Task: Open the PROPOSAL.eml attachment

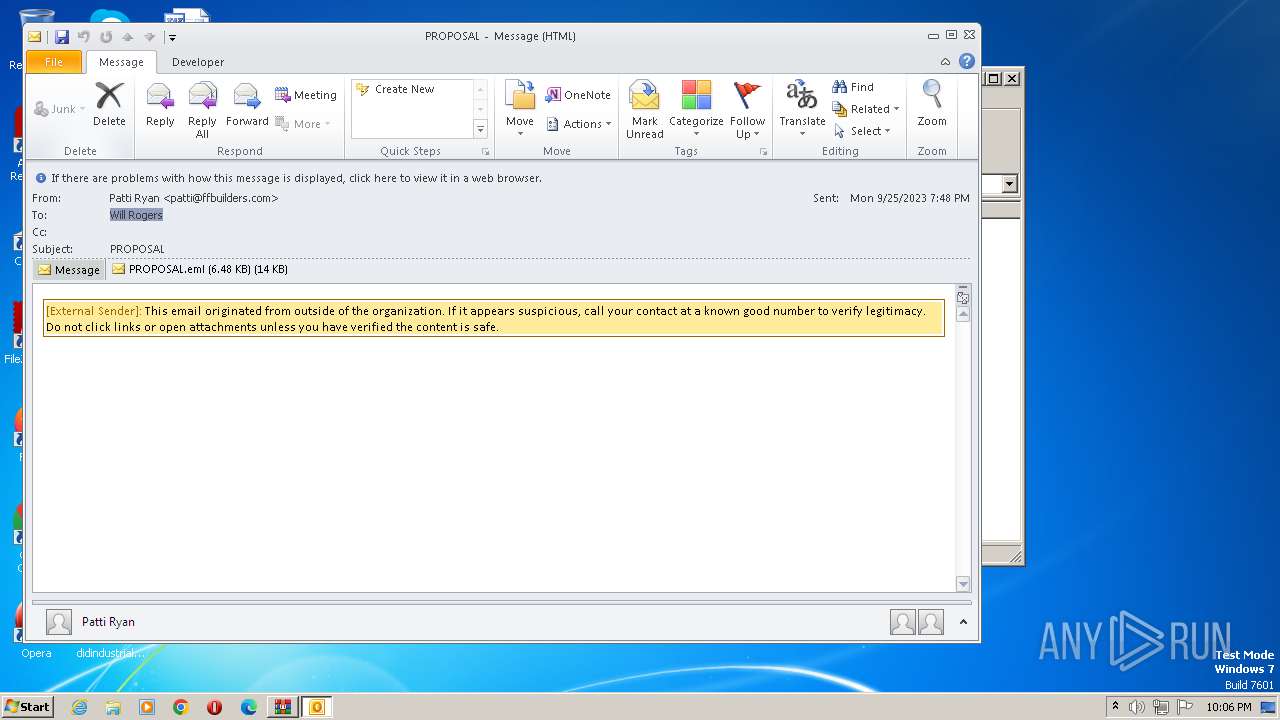Action: coord(200,269)
